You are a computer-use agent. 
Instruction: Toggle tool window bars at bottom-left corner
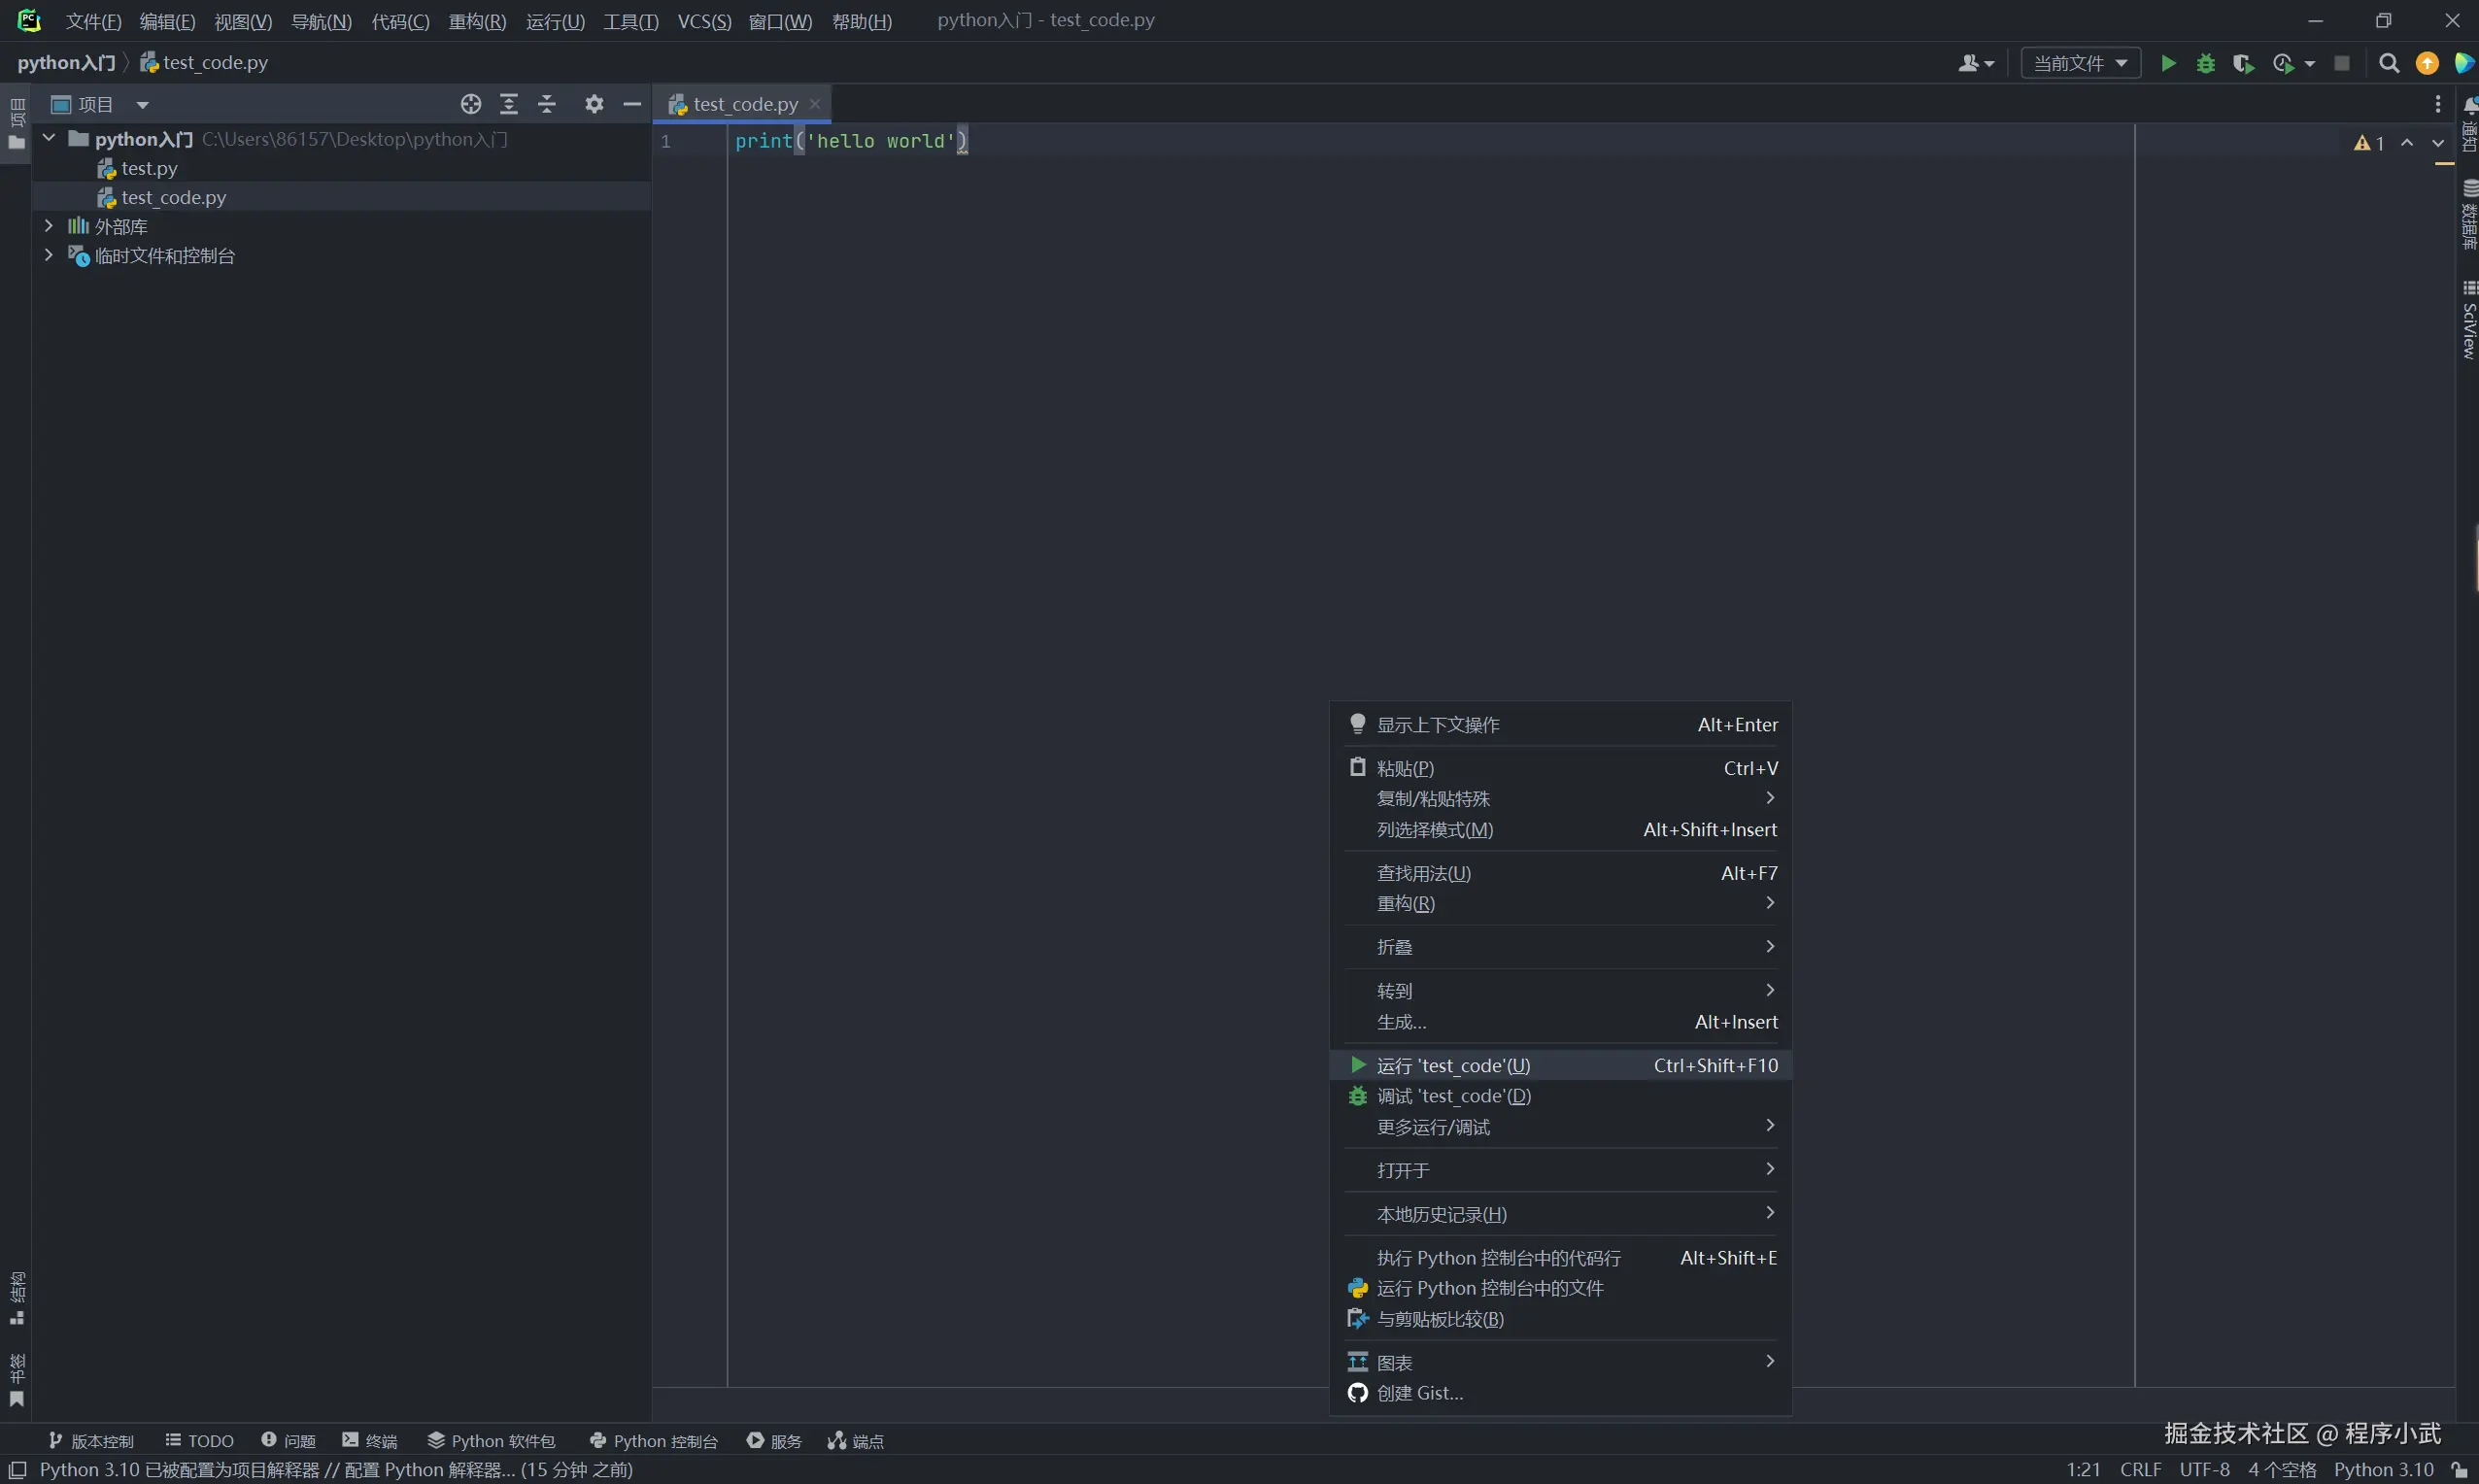point(17,1469)
